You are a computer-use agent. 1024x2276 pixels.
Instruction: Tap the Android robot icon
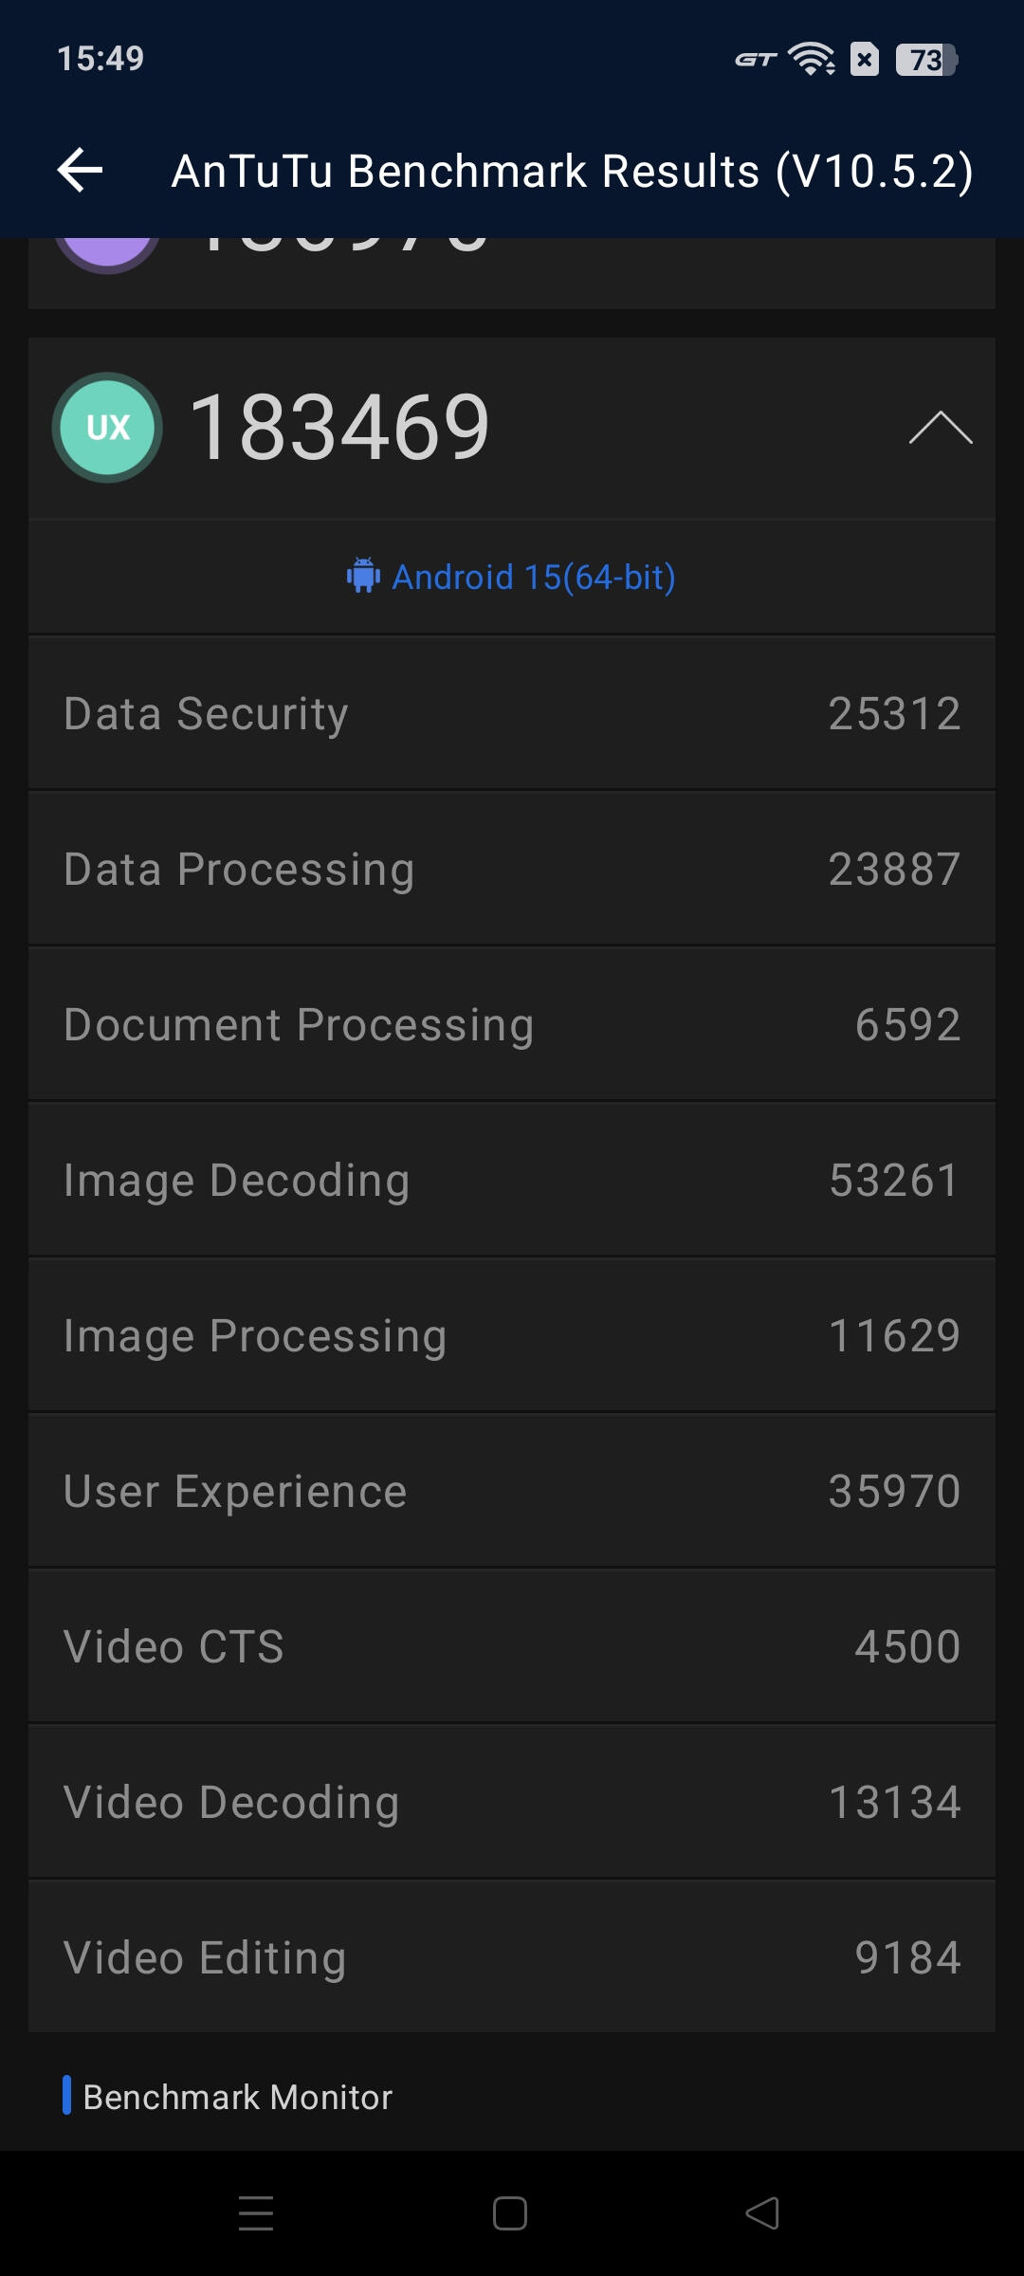363,576
